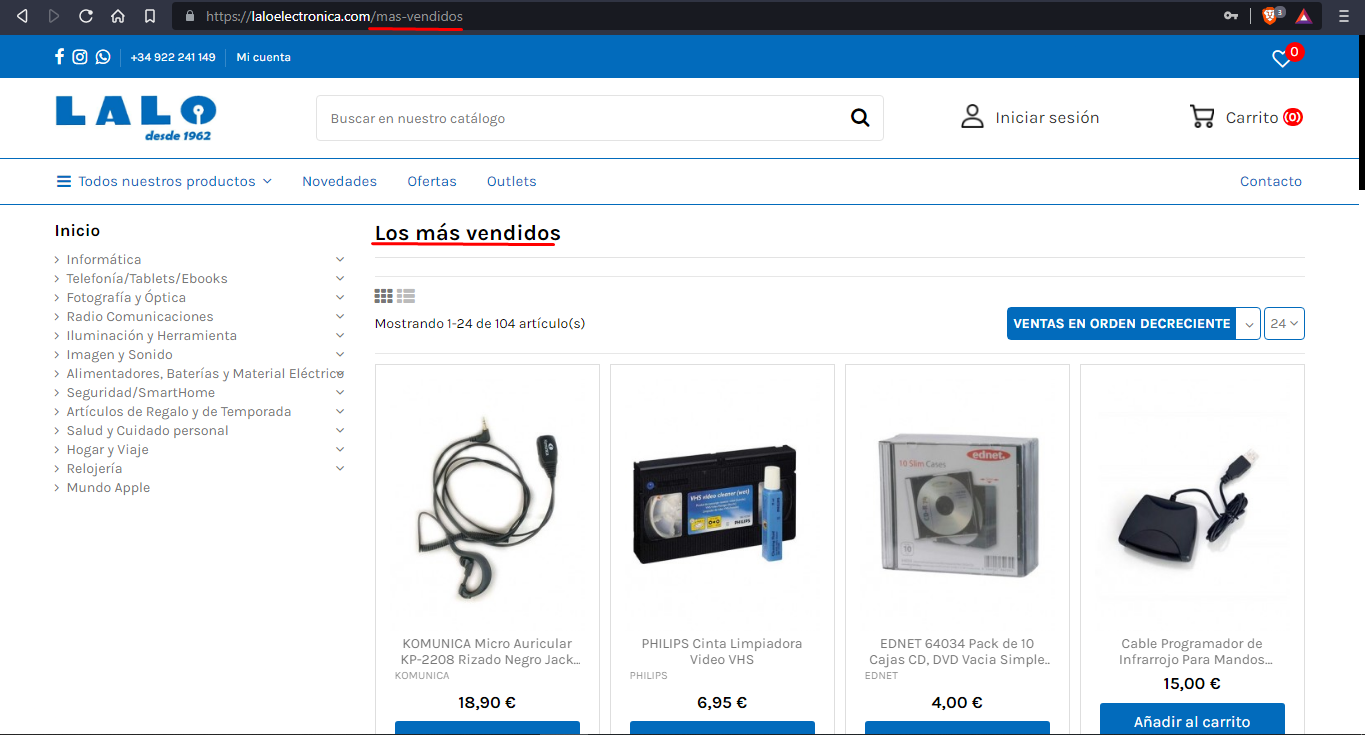This screenshot has height=735, width=1365.
Task: Go back using the browser back arrow
Action: click(x=22, y=16)
